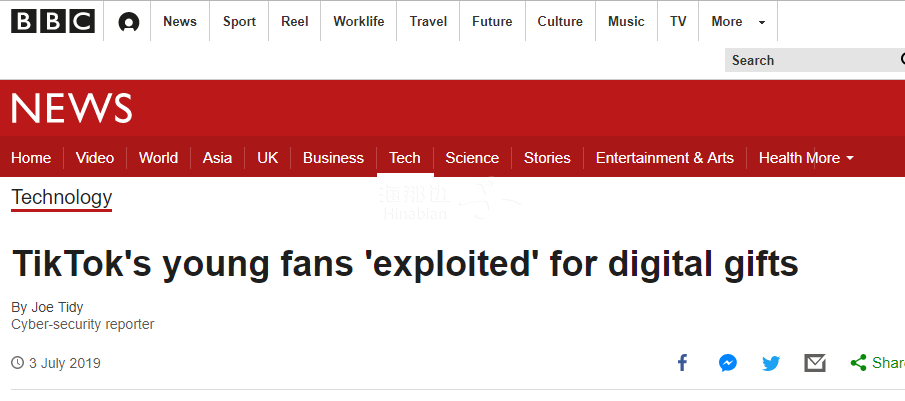905x401 pixels.
Task: Open Entertainment & Arts section
Action: tap(664, 158)
